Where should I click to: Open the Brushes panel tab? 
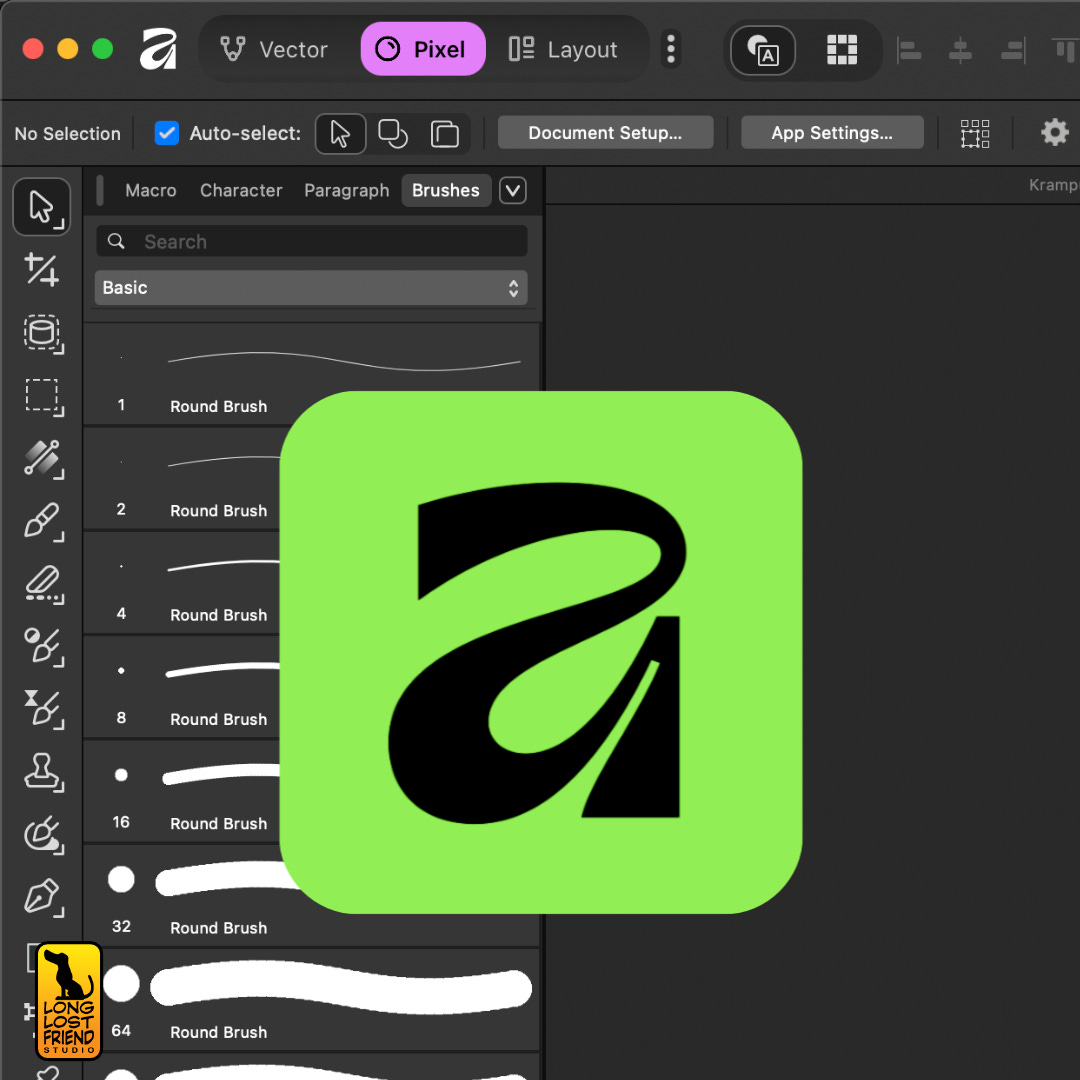point(446,190)
